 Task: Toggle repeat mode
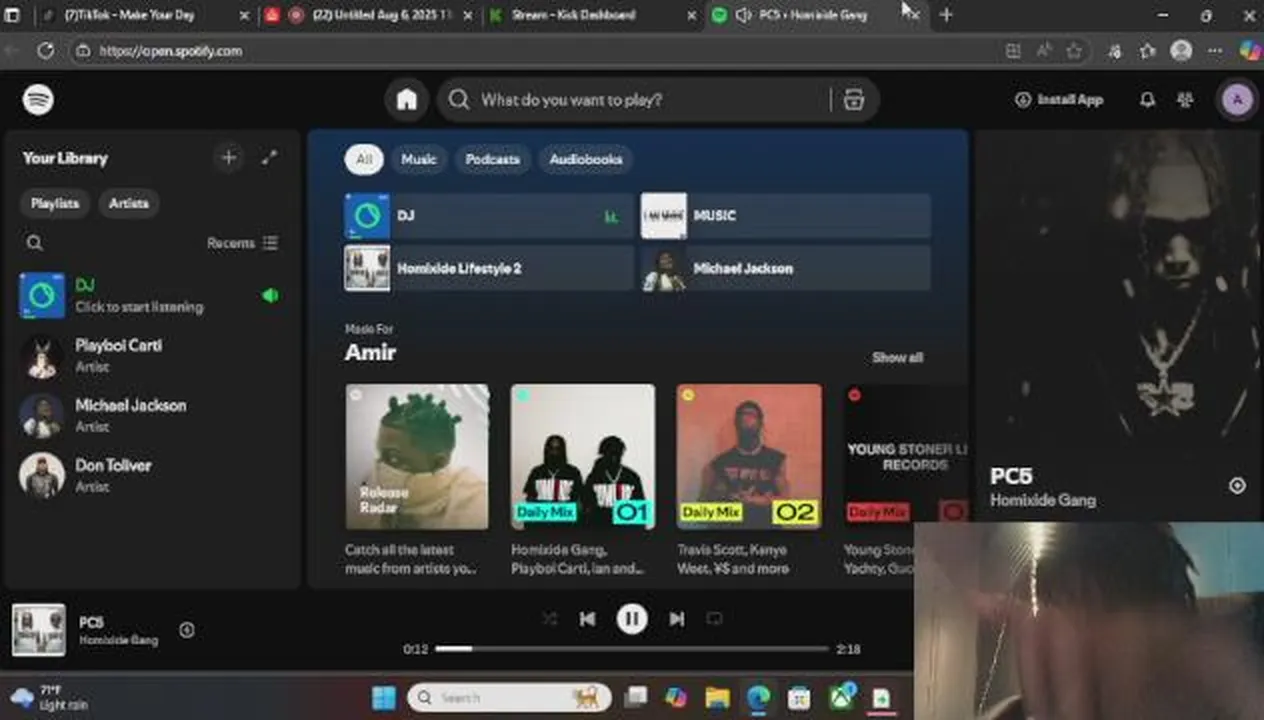coord(714,619)
